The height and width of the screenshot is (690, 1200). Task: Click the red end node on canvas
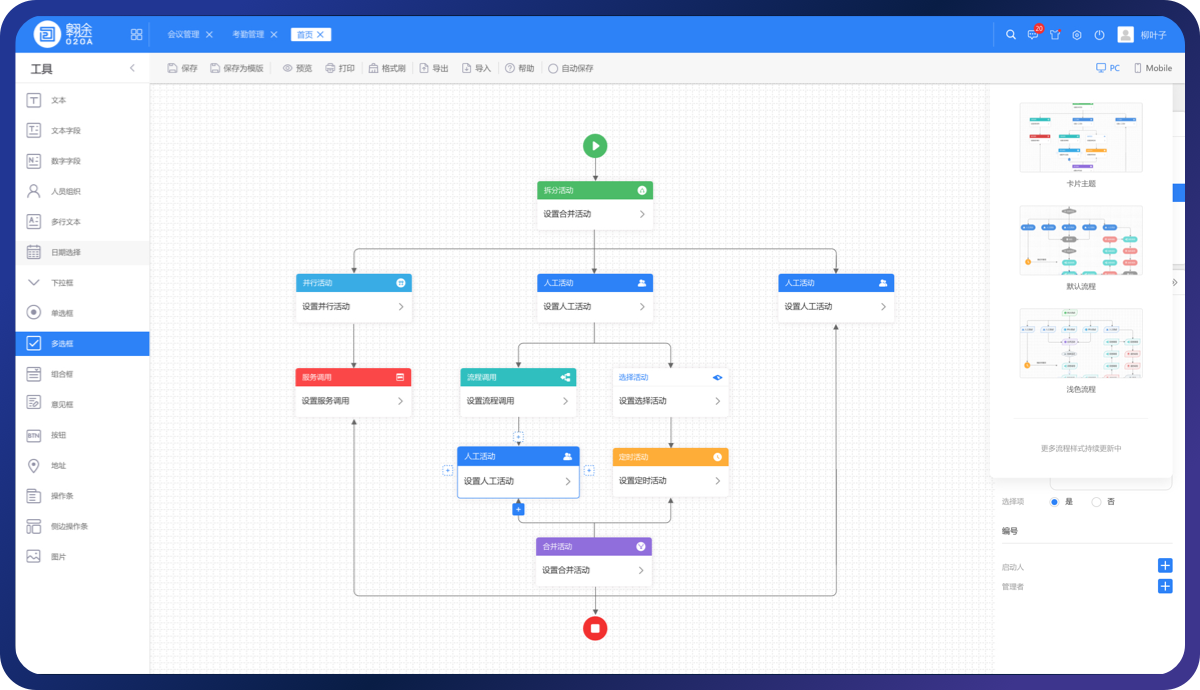click(x=595, y=628)
